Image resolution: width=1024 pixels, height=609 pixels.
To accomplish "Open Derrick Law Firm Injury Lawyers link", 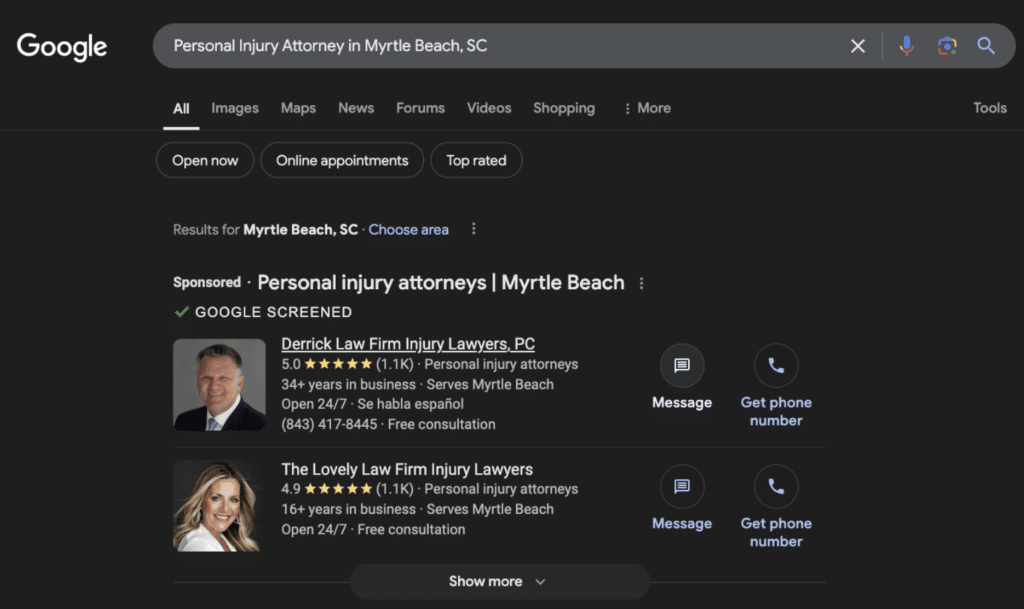I will 408,343.
